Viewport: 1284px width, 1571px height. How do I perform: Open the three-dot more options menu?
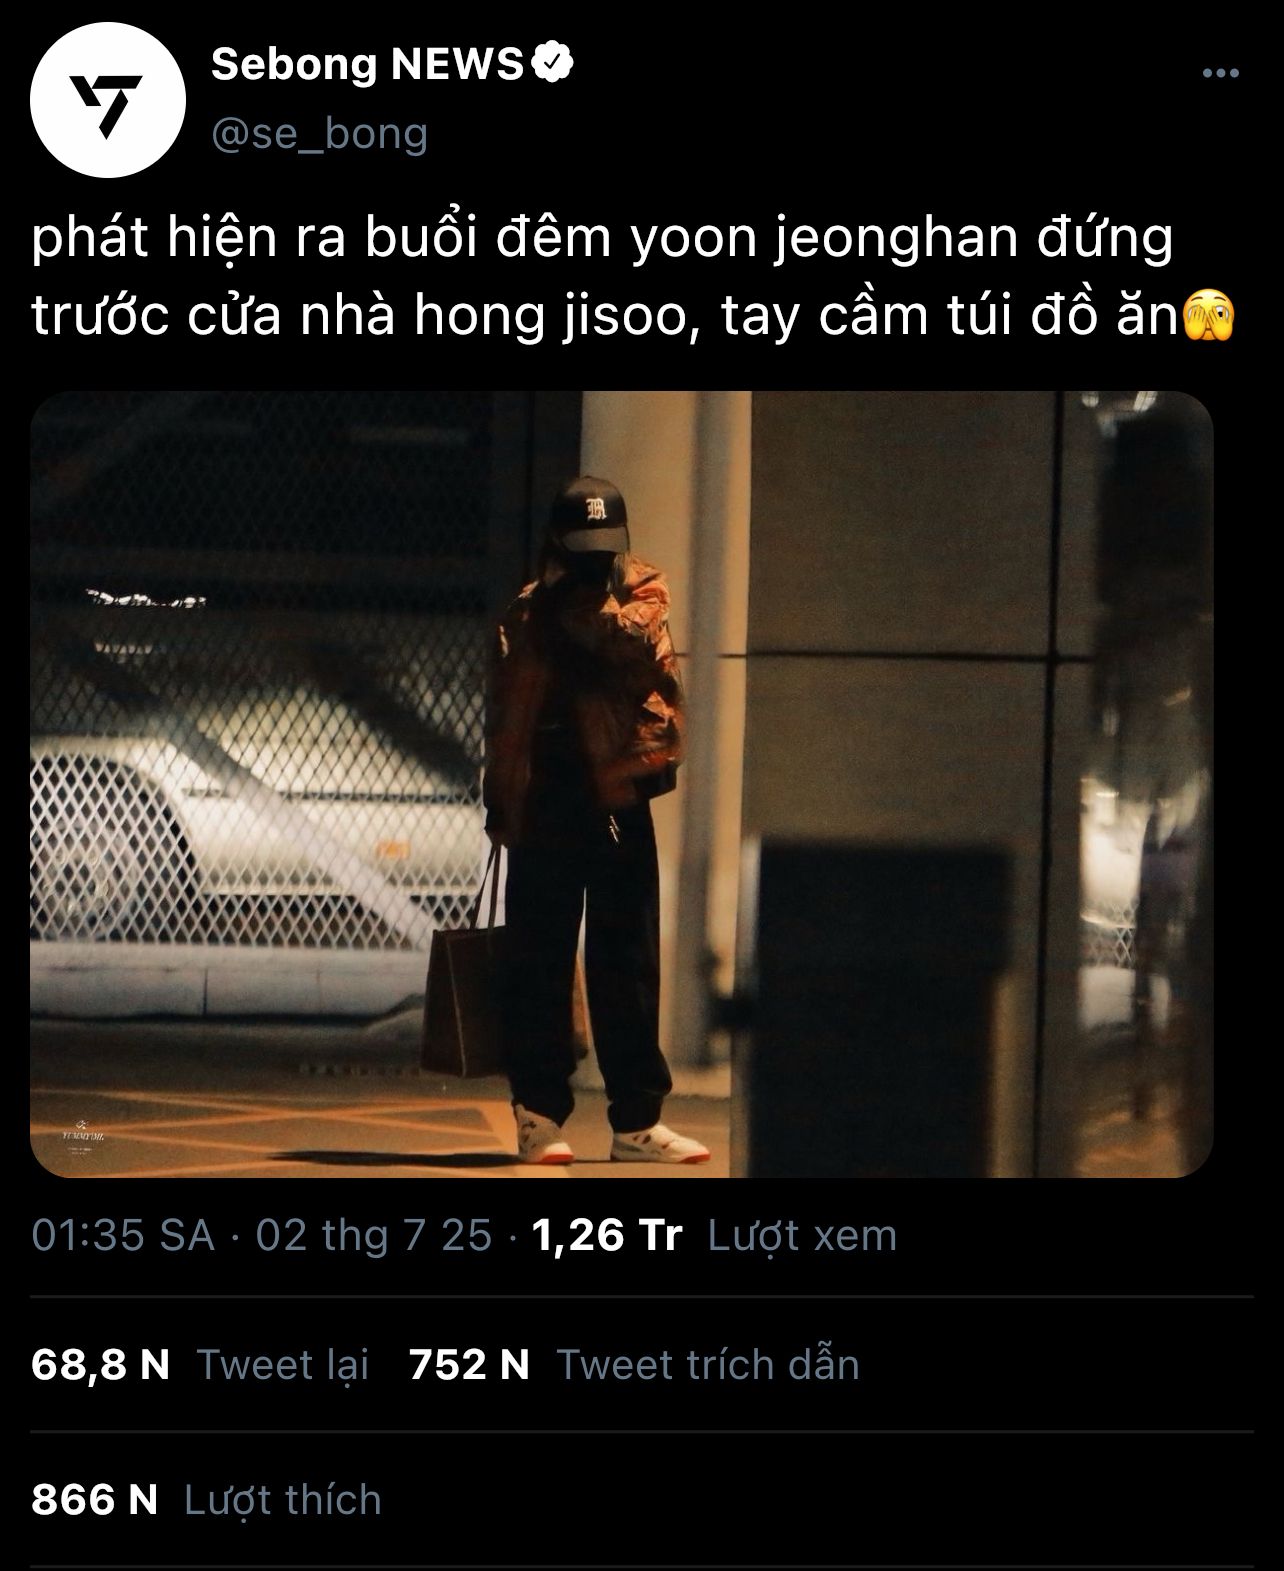(x=1221, y=73)
